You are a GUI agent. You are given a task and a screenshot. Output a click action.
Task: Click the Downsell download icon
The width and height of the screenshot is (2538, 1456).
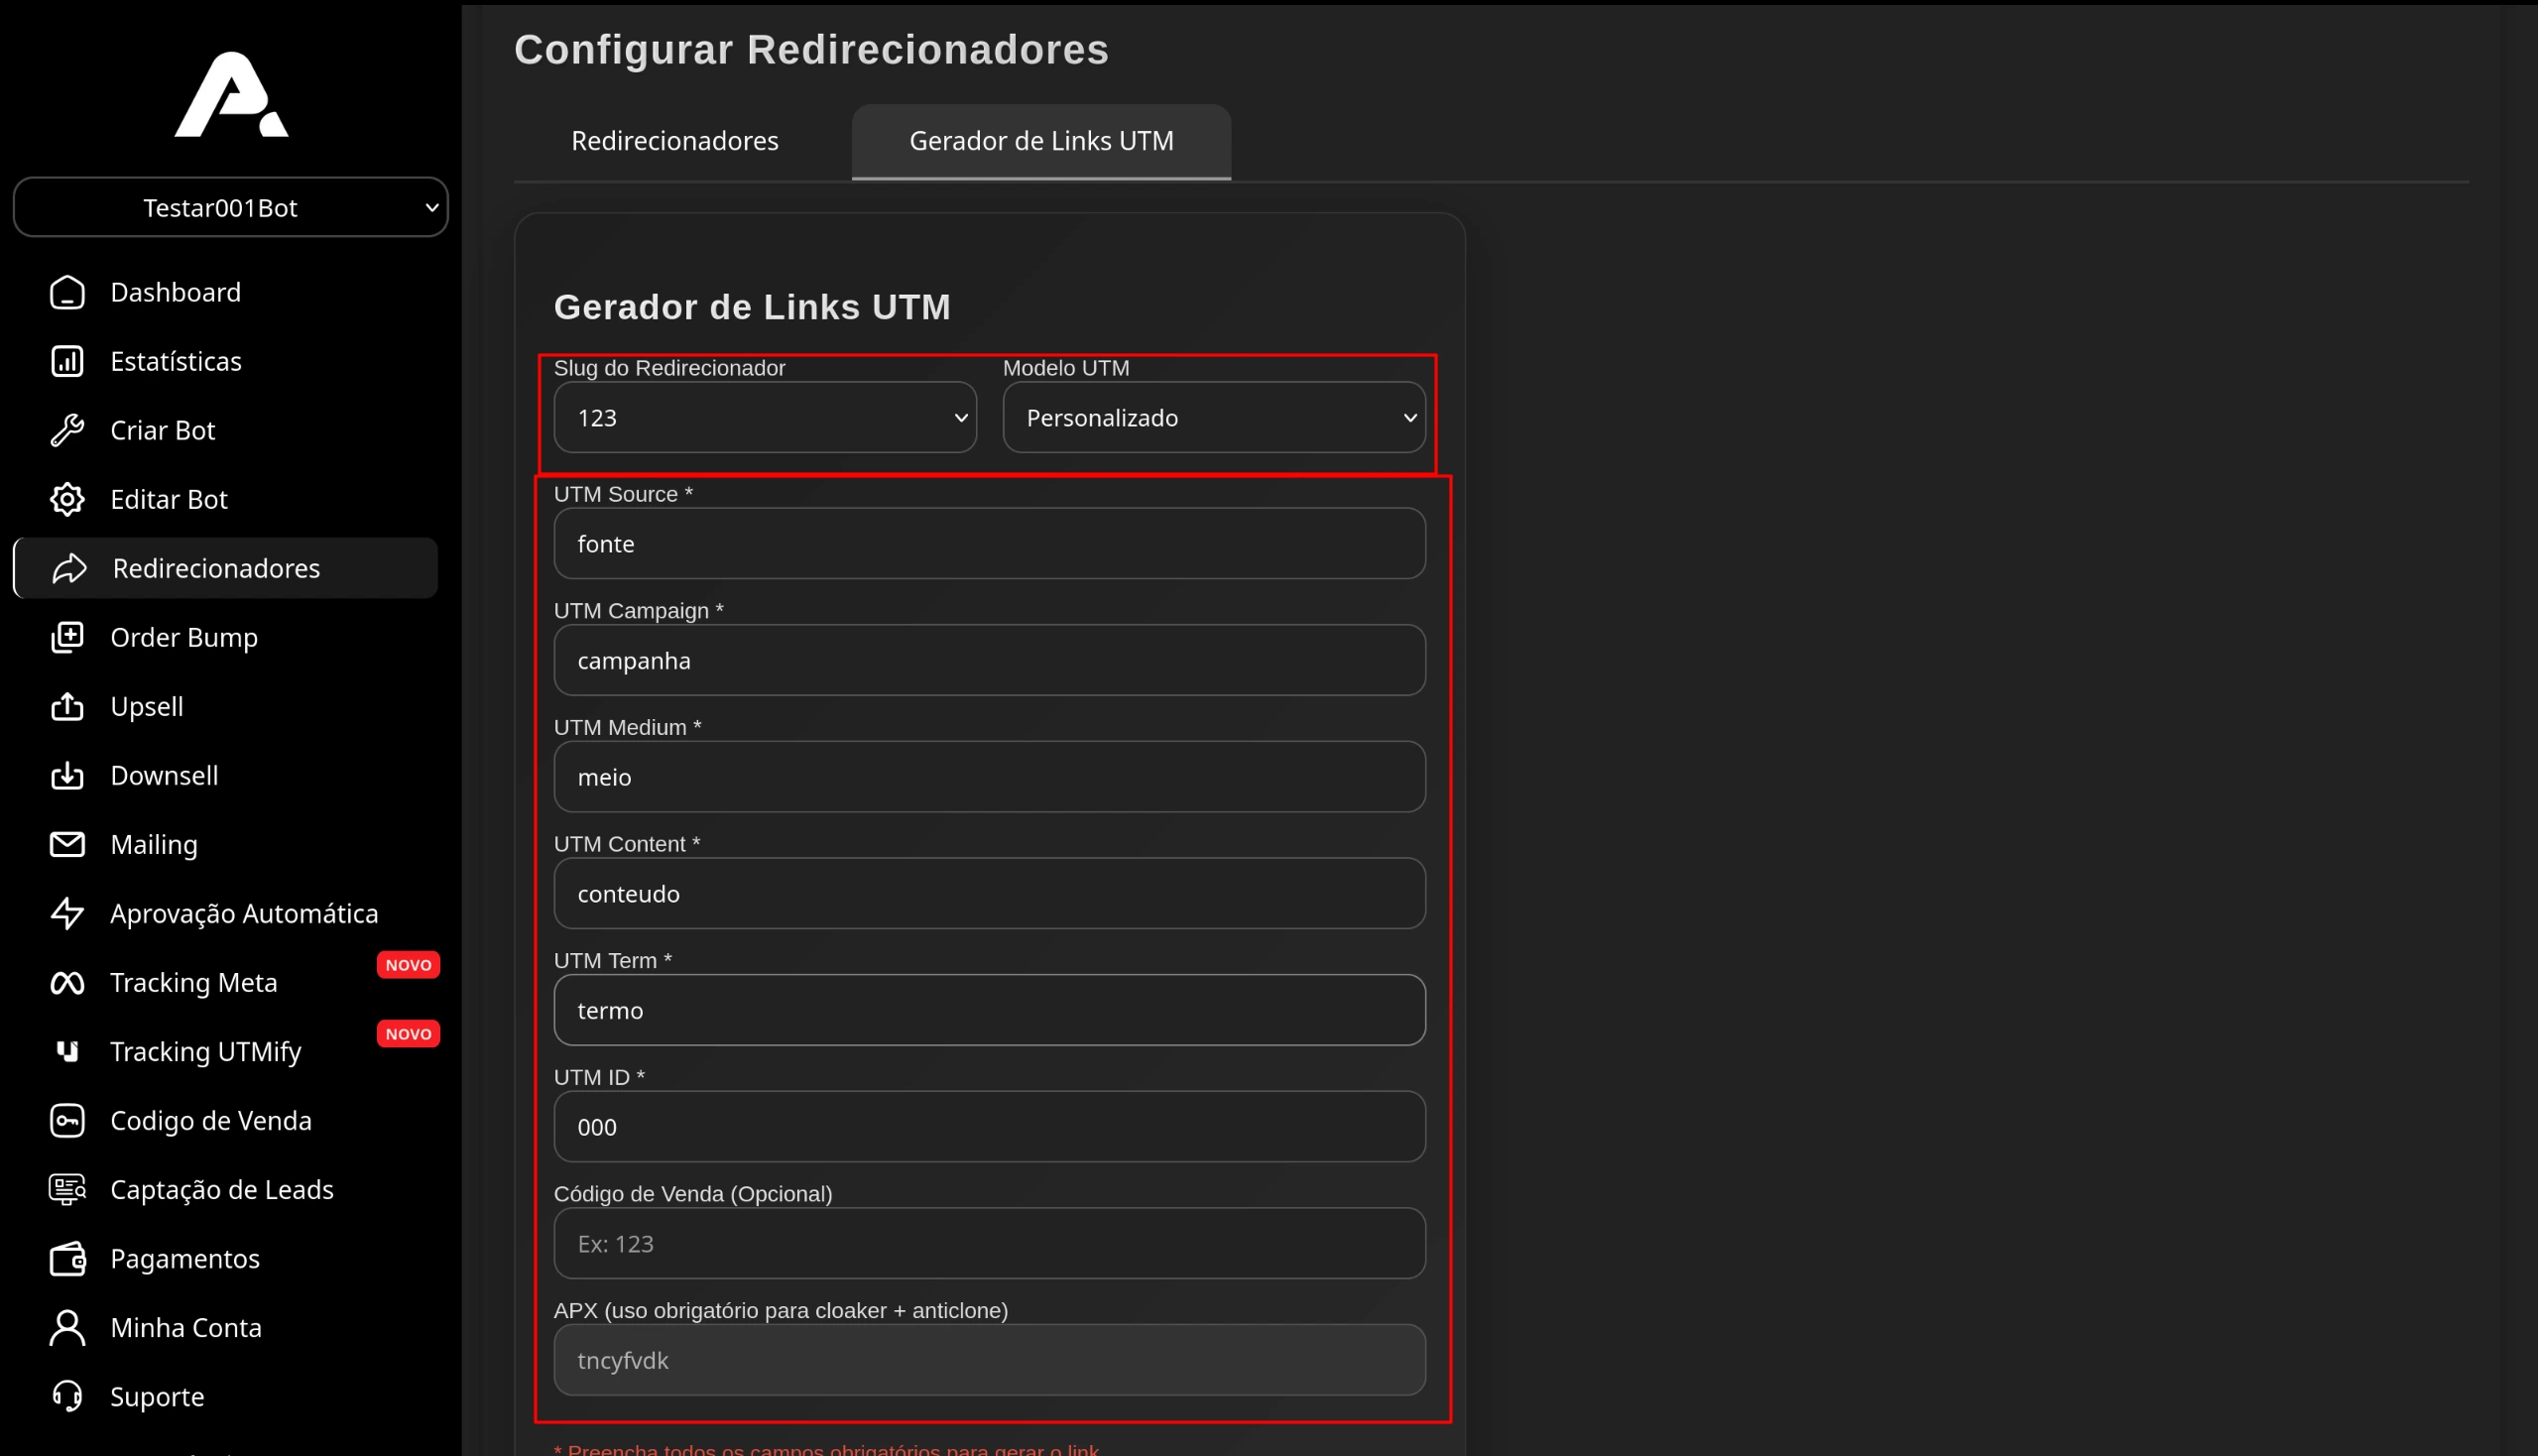tap(67, 775)
